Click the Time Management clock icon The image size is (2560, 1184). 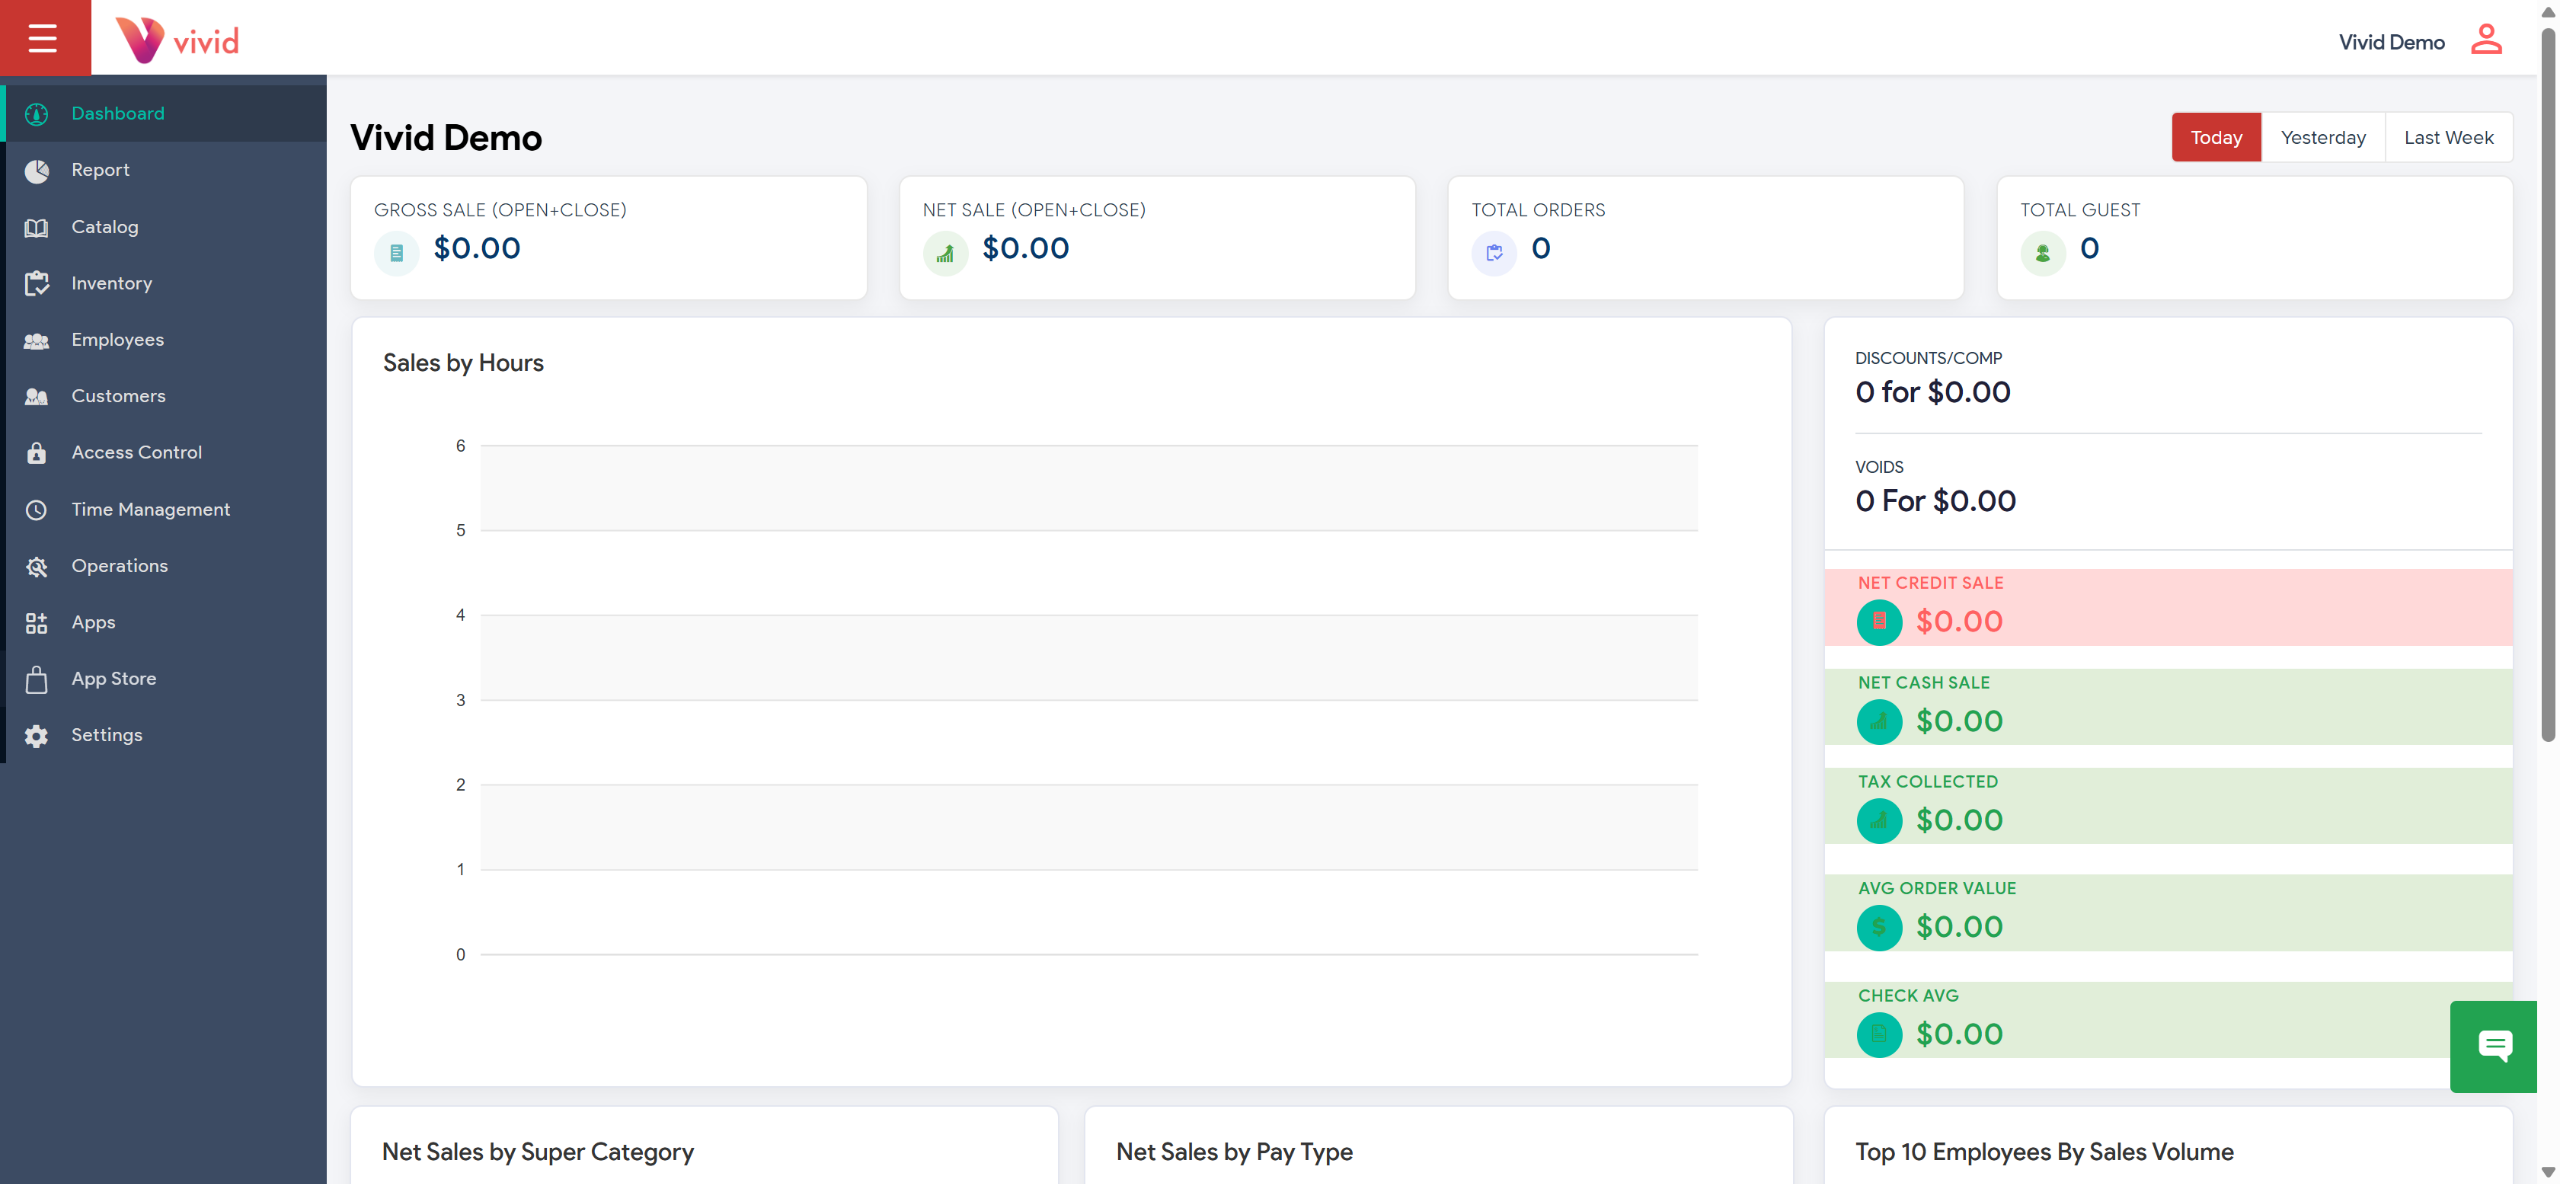click(37, 510)
